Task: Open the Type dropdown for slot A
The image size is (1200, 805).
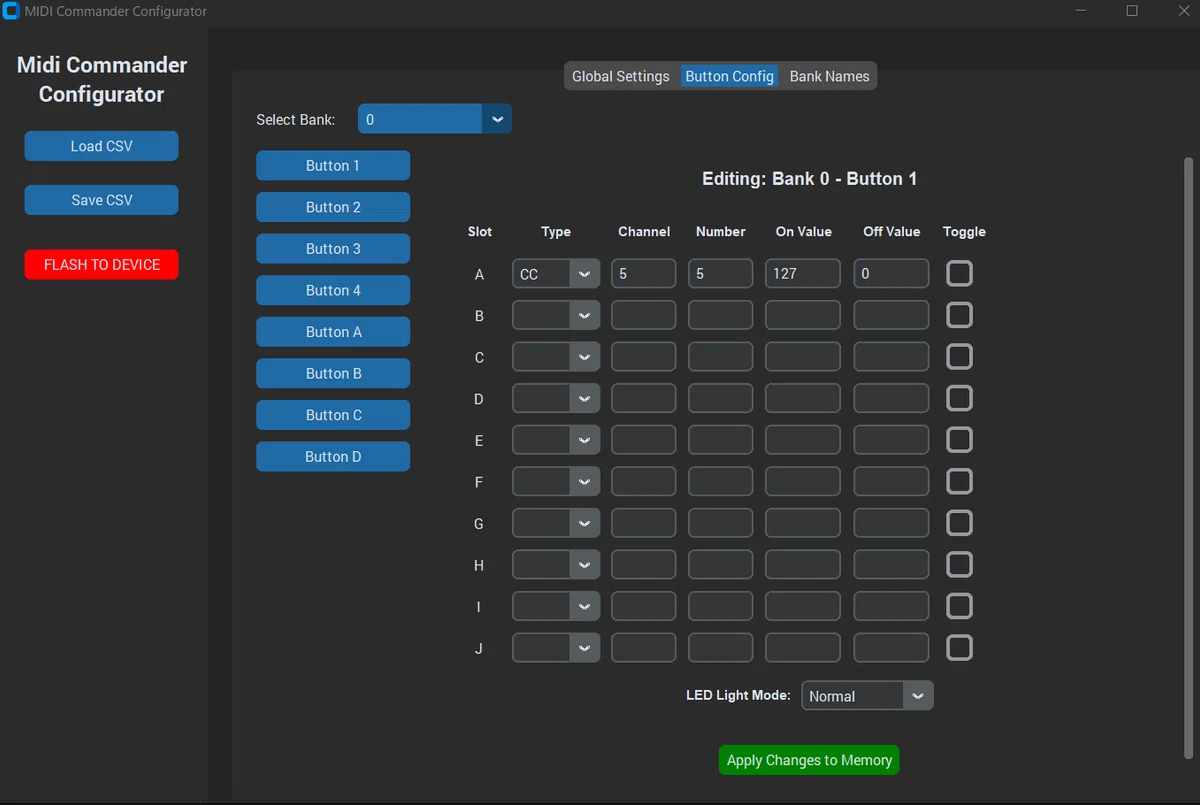Action: click(x=556, y=273)
